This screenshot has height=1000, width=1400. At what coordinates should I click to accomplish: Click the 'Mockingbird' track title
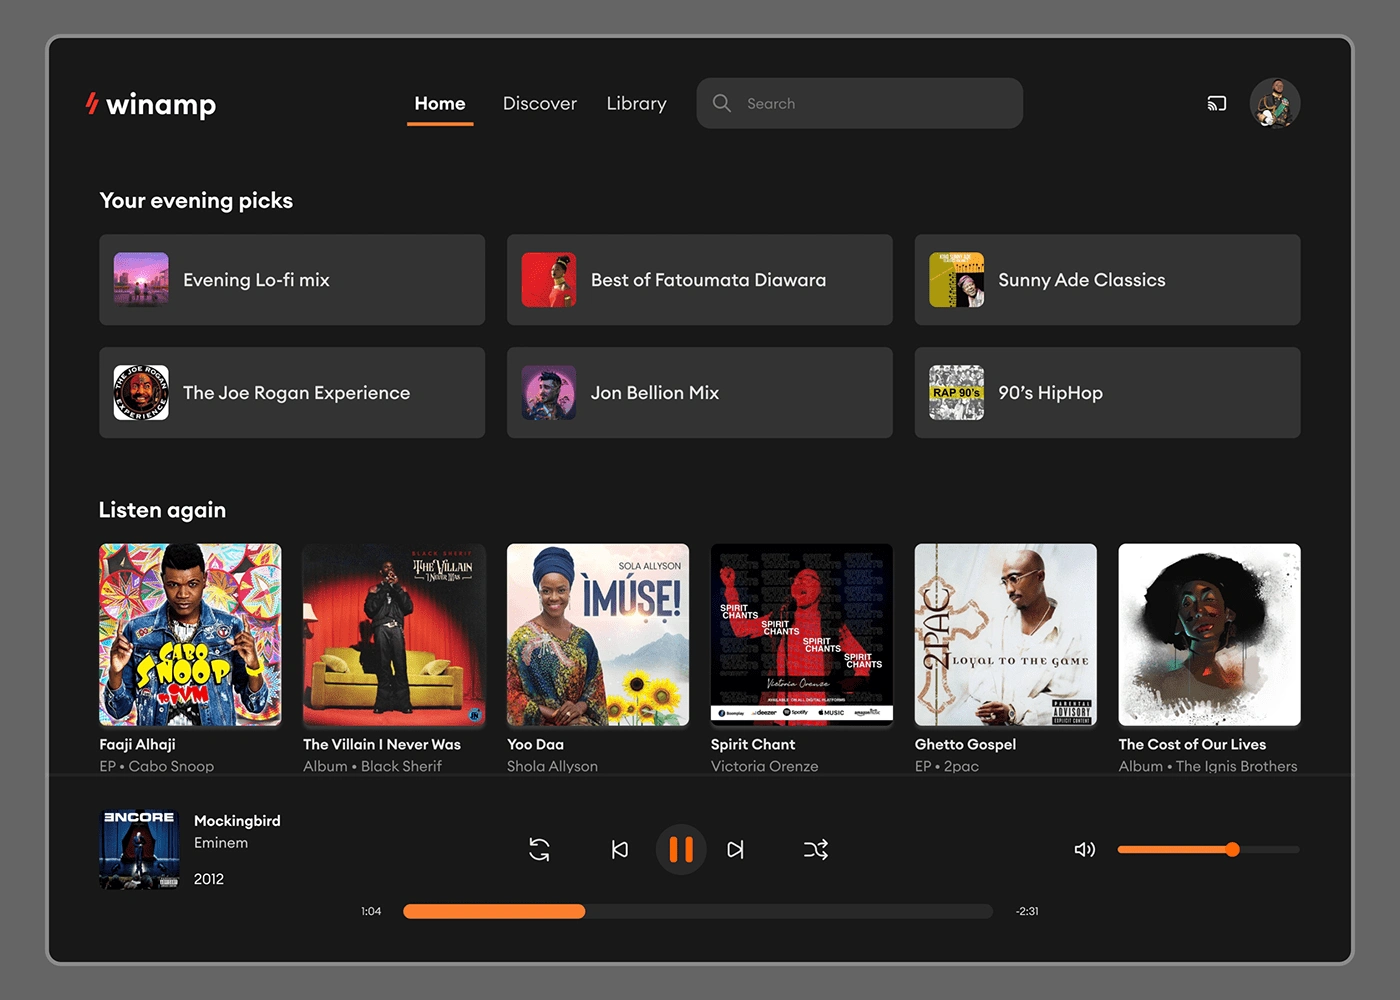point(237,821)
